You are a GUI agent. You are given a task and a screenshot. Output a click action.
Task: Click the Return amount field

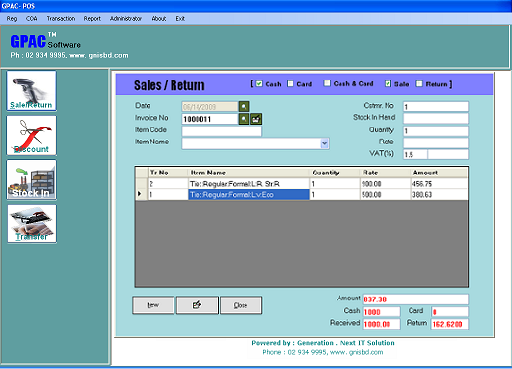point(450,324)
